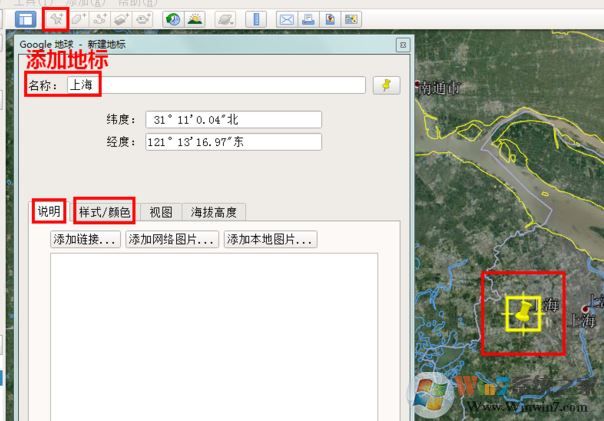Click the 经度 longitude input field
Screen dimensions: 604x421
233,142
